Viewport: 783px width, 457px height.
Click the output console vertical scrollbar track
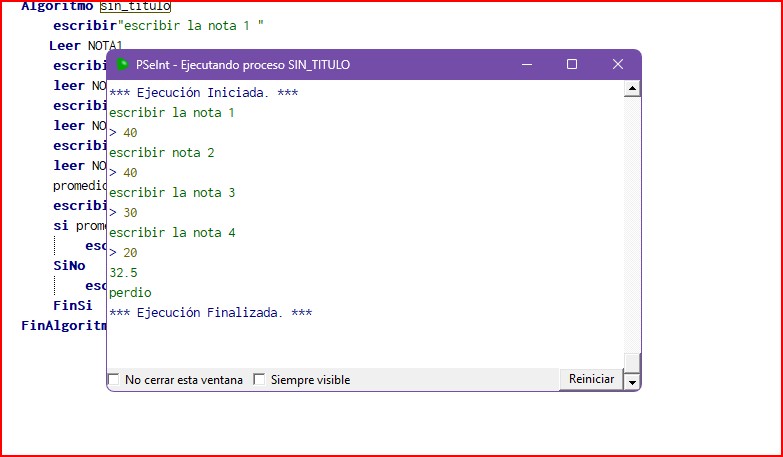click(631, 220)
